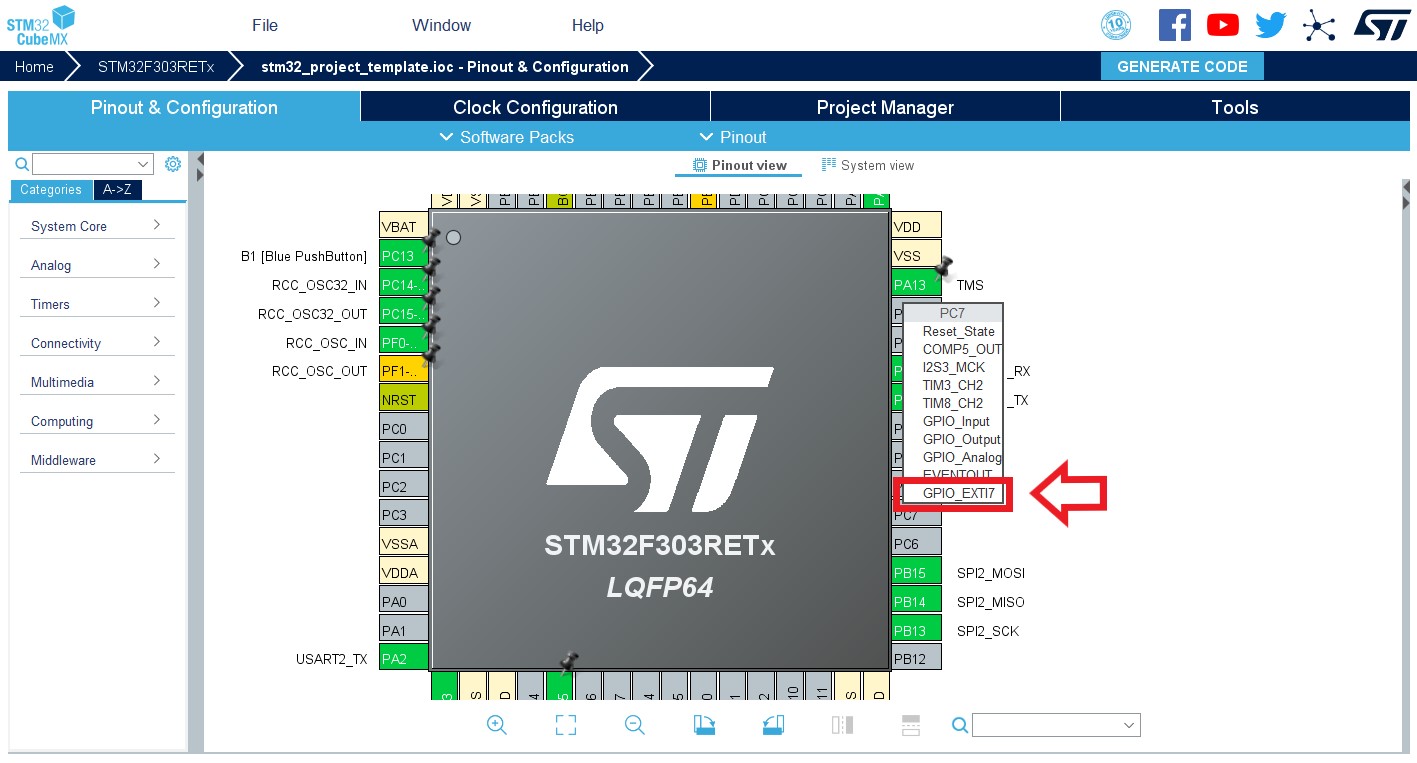Viewport: 1417px width, 763px height.
Task: Rotate chip counter-clockwise icon
Action: coord(773,725)
